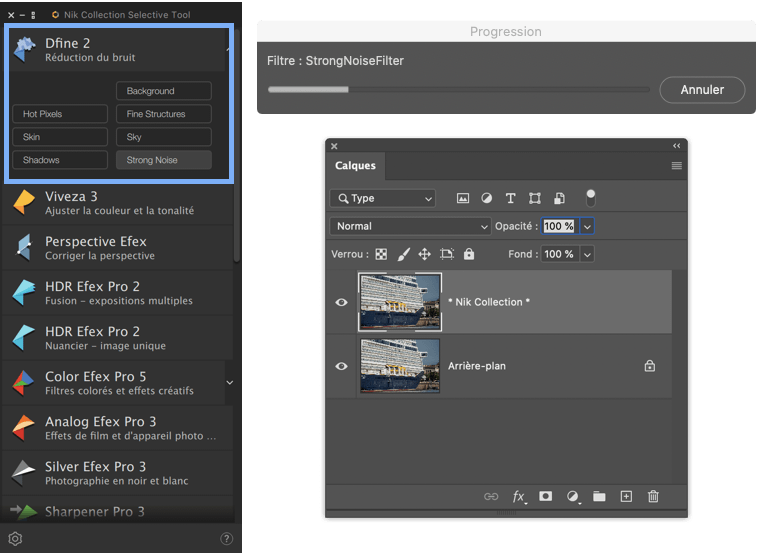Filter layers by smart object icon

(x=559, y=198)
